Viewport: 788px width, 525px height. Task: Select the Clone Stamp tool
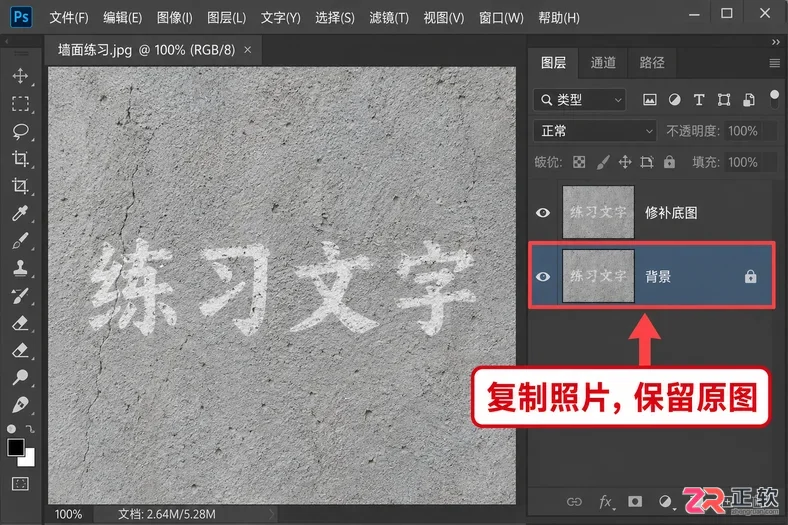tap(20, 268)
